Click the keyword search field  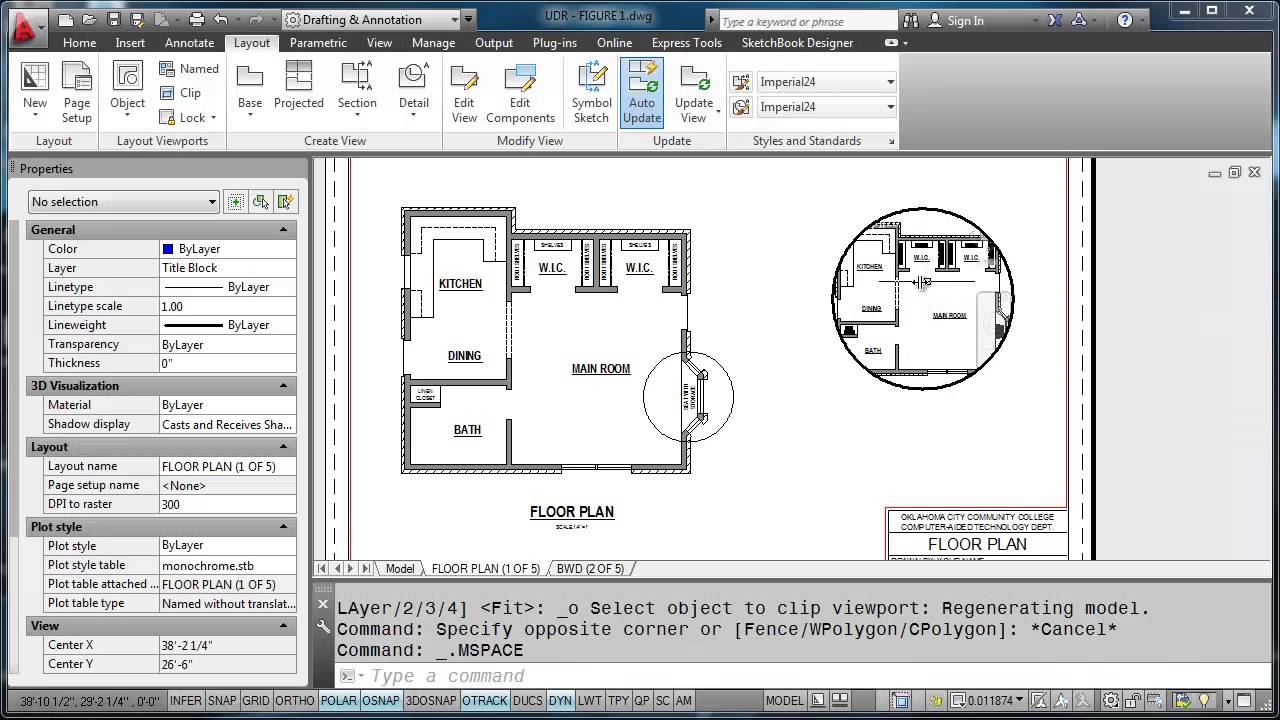coord(807,20)
